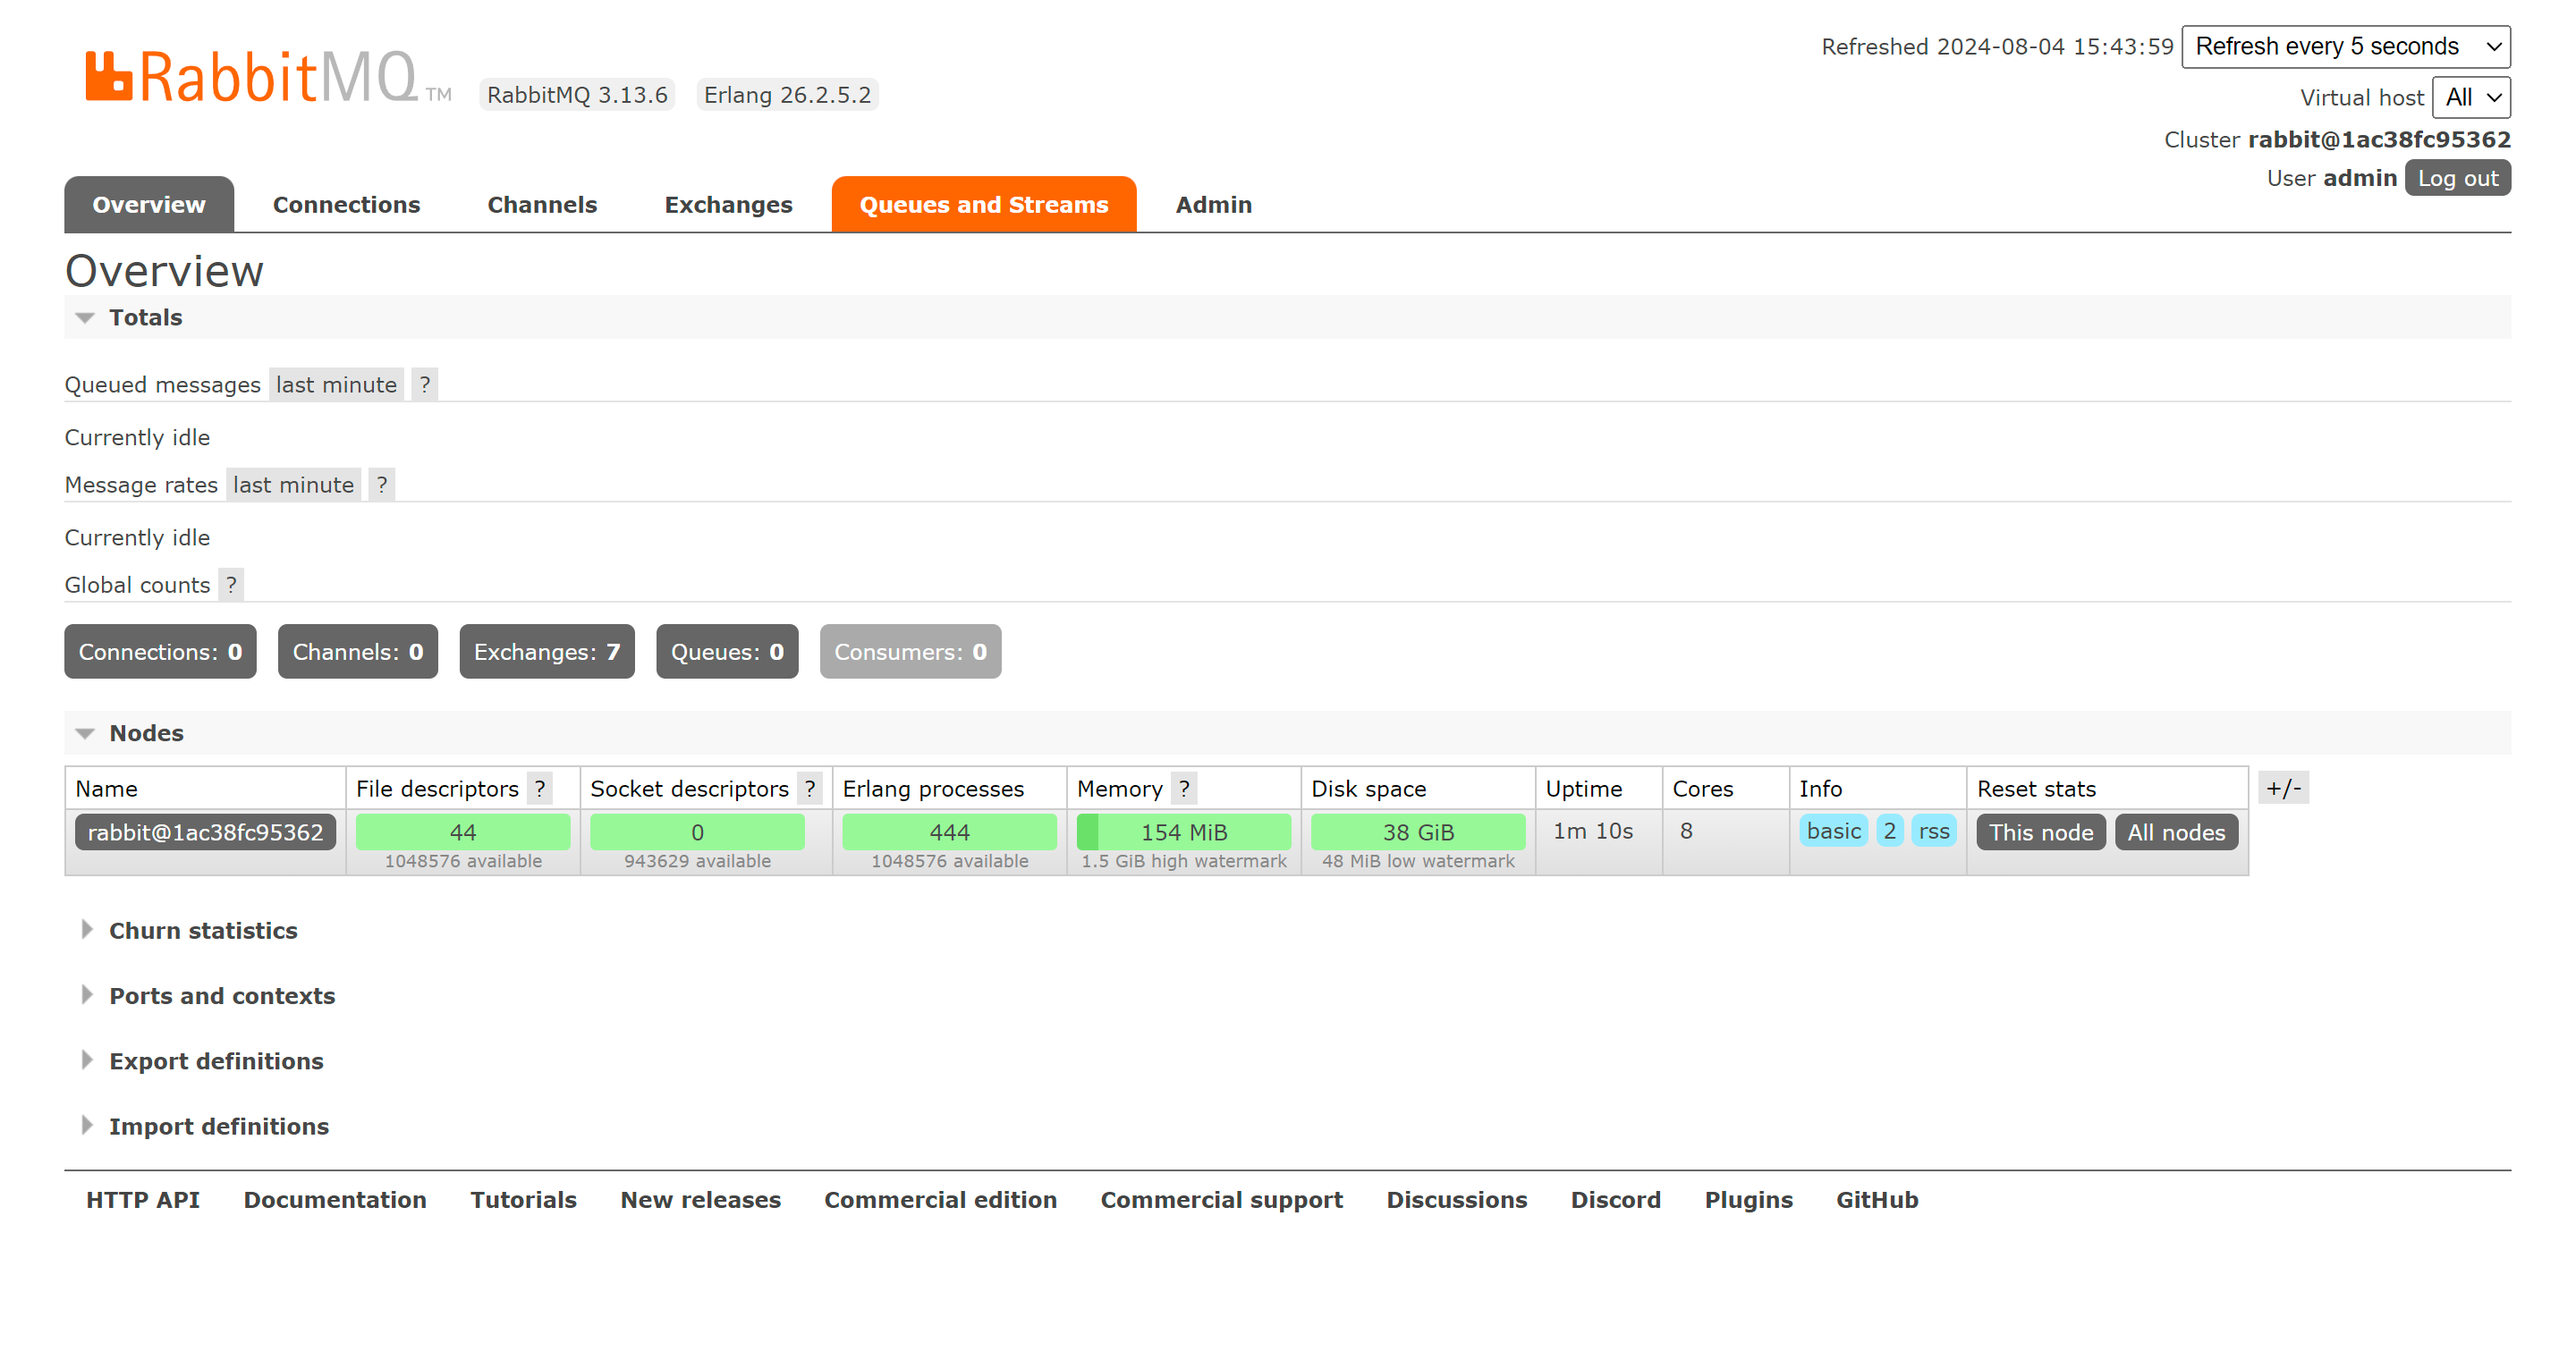Viewport: 2576px width, 1368px height.
Task: Change Message rates last minute range
Action: [x=293, y=485]
